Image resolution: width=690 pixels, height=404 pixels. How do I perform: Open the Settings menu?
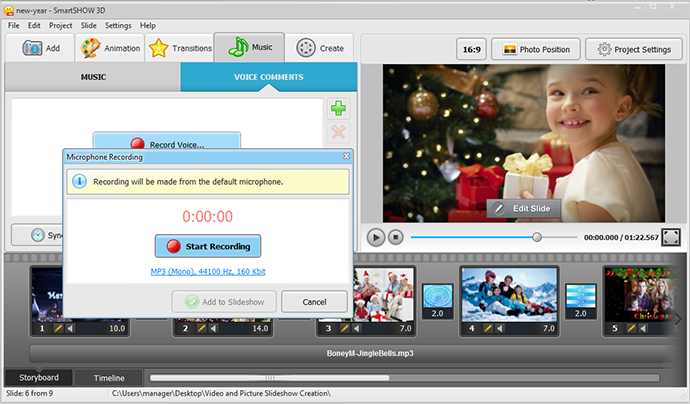(118, 26)
